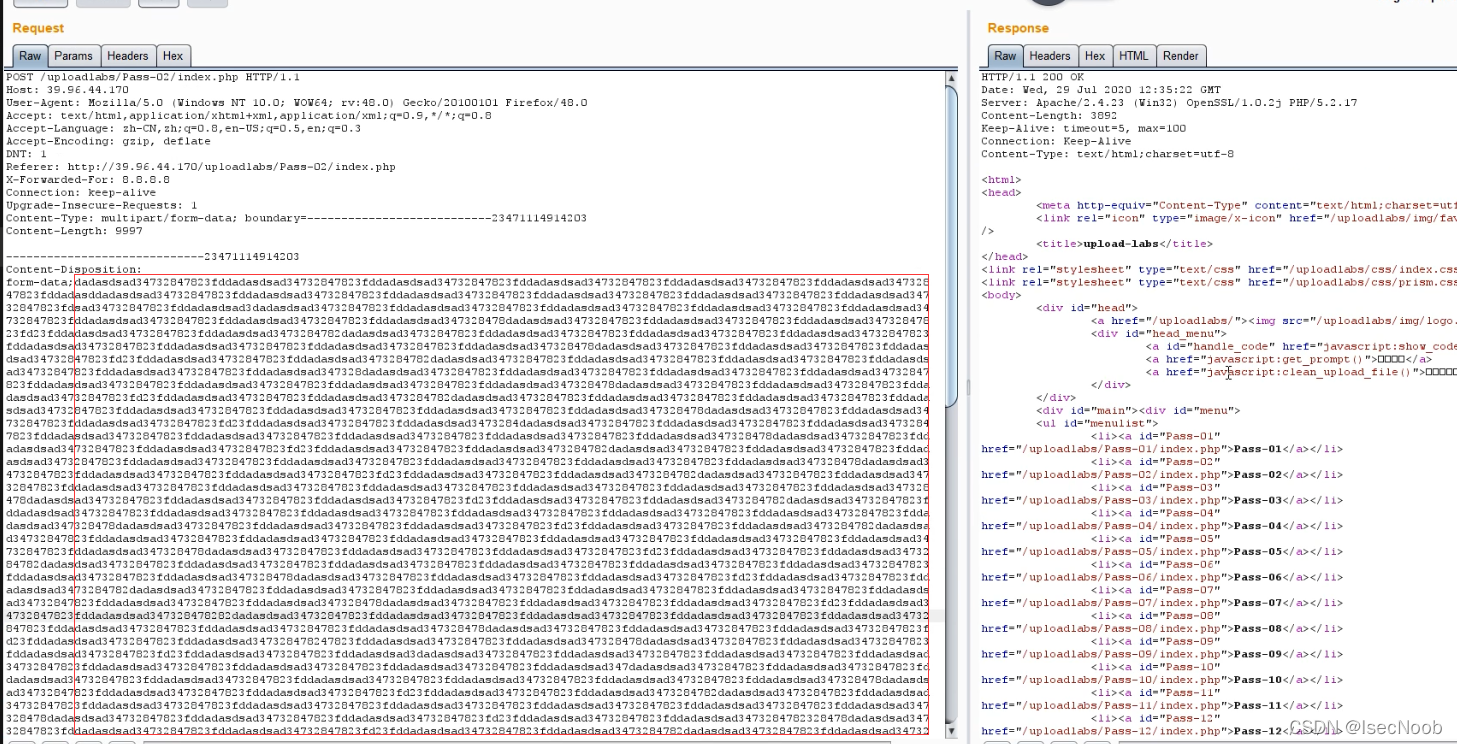Click the Content-Type: text/html;charset=utf-8 line
This screenshot has width=1457, height=744.
click(1107, 154)
